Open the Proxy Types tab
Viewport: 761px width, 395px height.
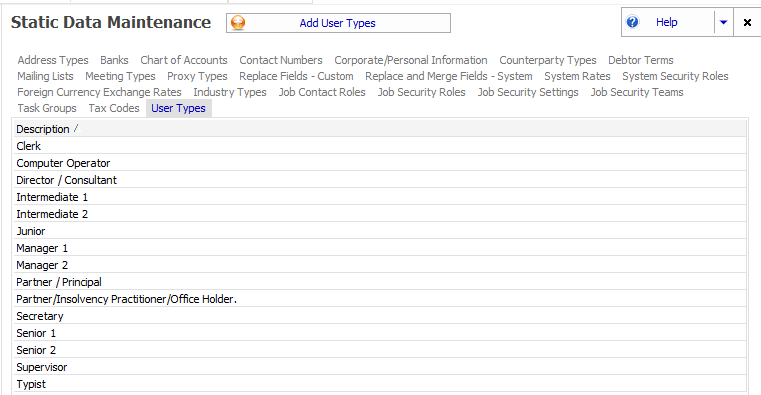pyautogui.click(x=198, y=76)
